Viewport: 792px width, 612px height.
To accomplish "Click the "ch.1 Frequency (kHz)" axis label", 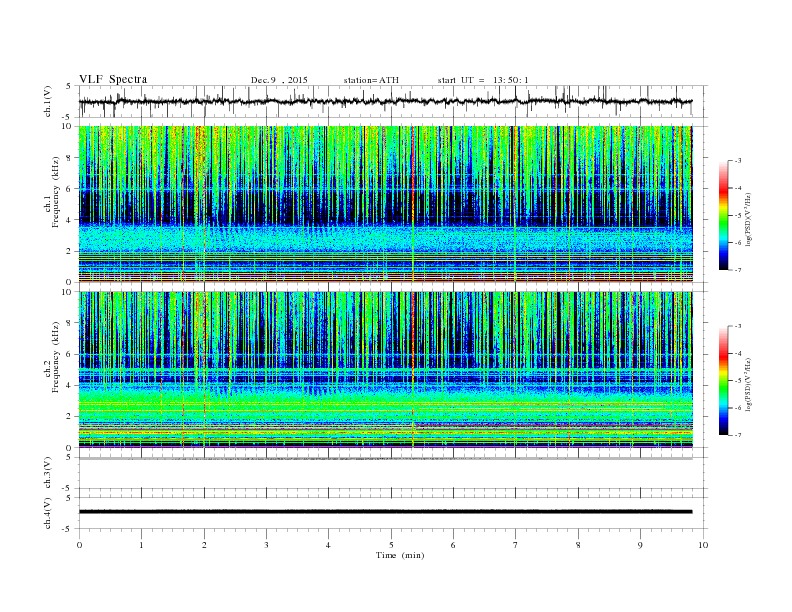I will [52, 192].
